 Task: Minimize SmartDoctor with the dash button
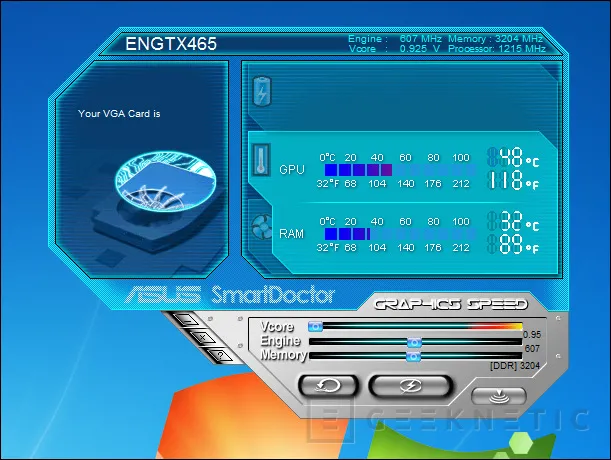(x=188, y=320)
